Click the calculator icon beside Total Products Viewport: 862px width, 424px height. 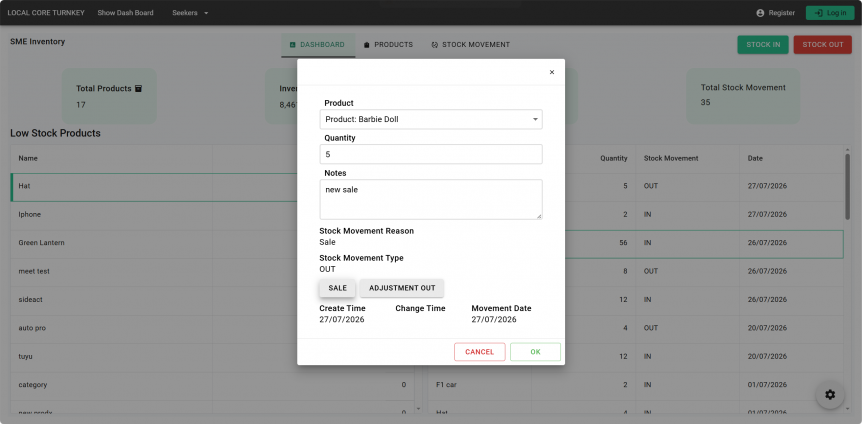click(x=139, y=88)
